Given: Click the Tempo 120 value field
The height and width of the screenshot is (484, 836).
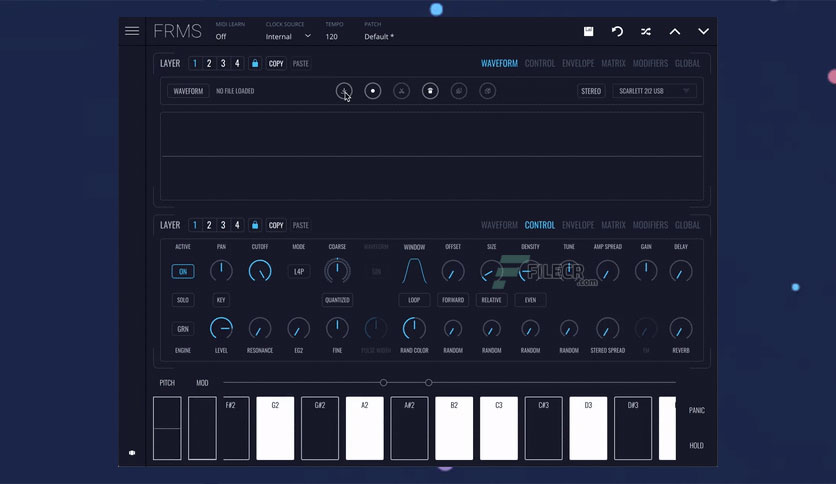Looking at the screenshot, I should [x=331, y=36].
